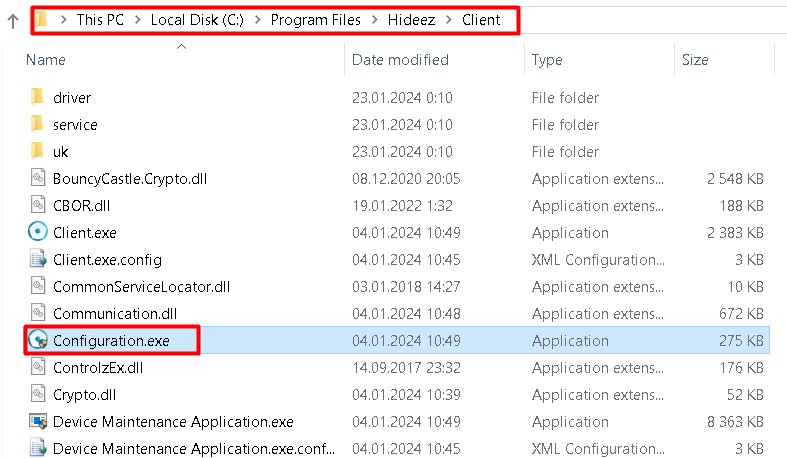Select the Device Maintenance Application.exe icon
The width and height of the screenshot is (787, 458).
pyautogui.click(x=37, y=422)
